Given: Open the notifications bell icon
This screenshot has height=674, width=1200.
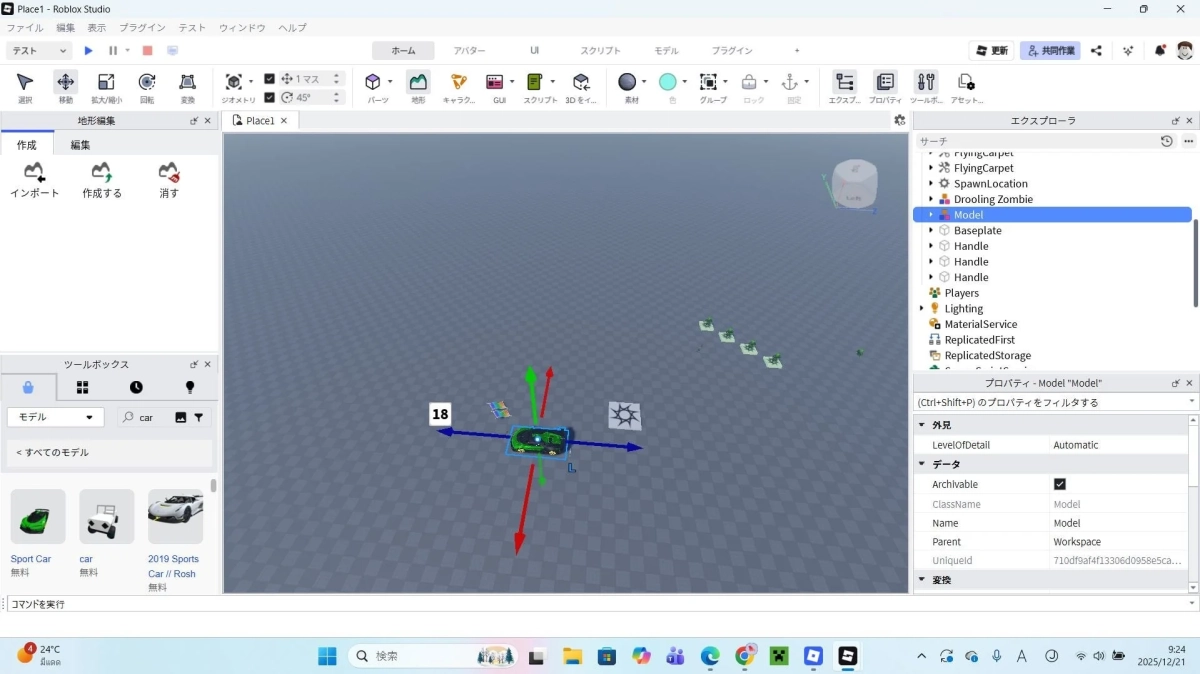Looking at the screenshot, I should 1160,50.
